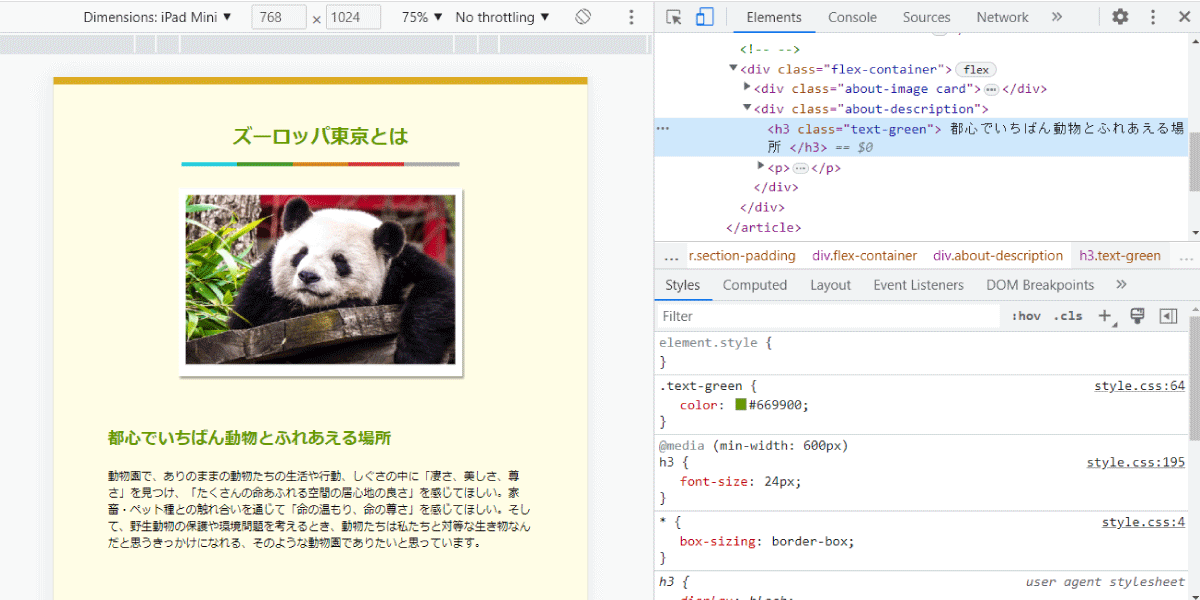
Task: Open the Event Listeners tab
Action: coord(918,285)
